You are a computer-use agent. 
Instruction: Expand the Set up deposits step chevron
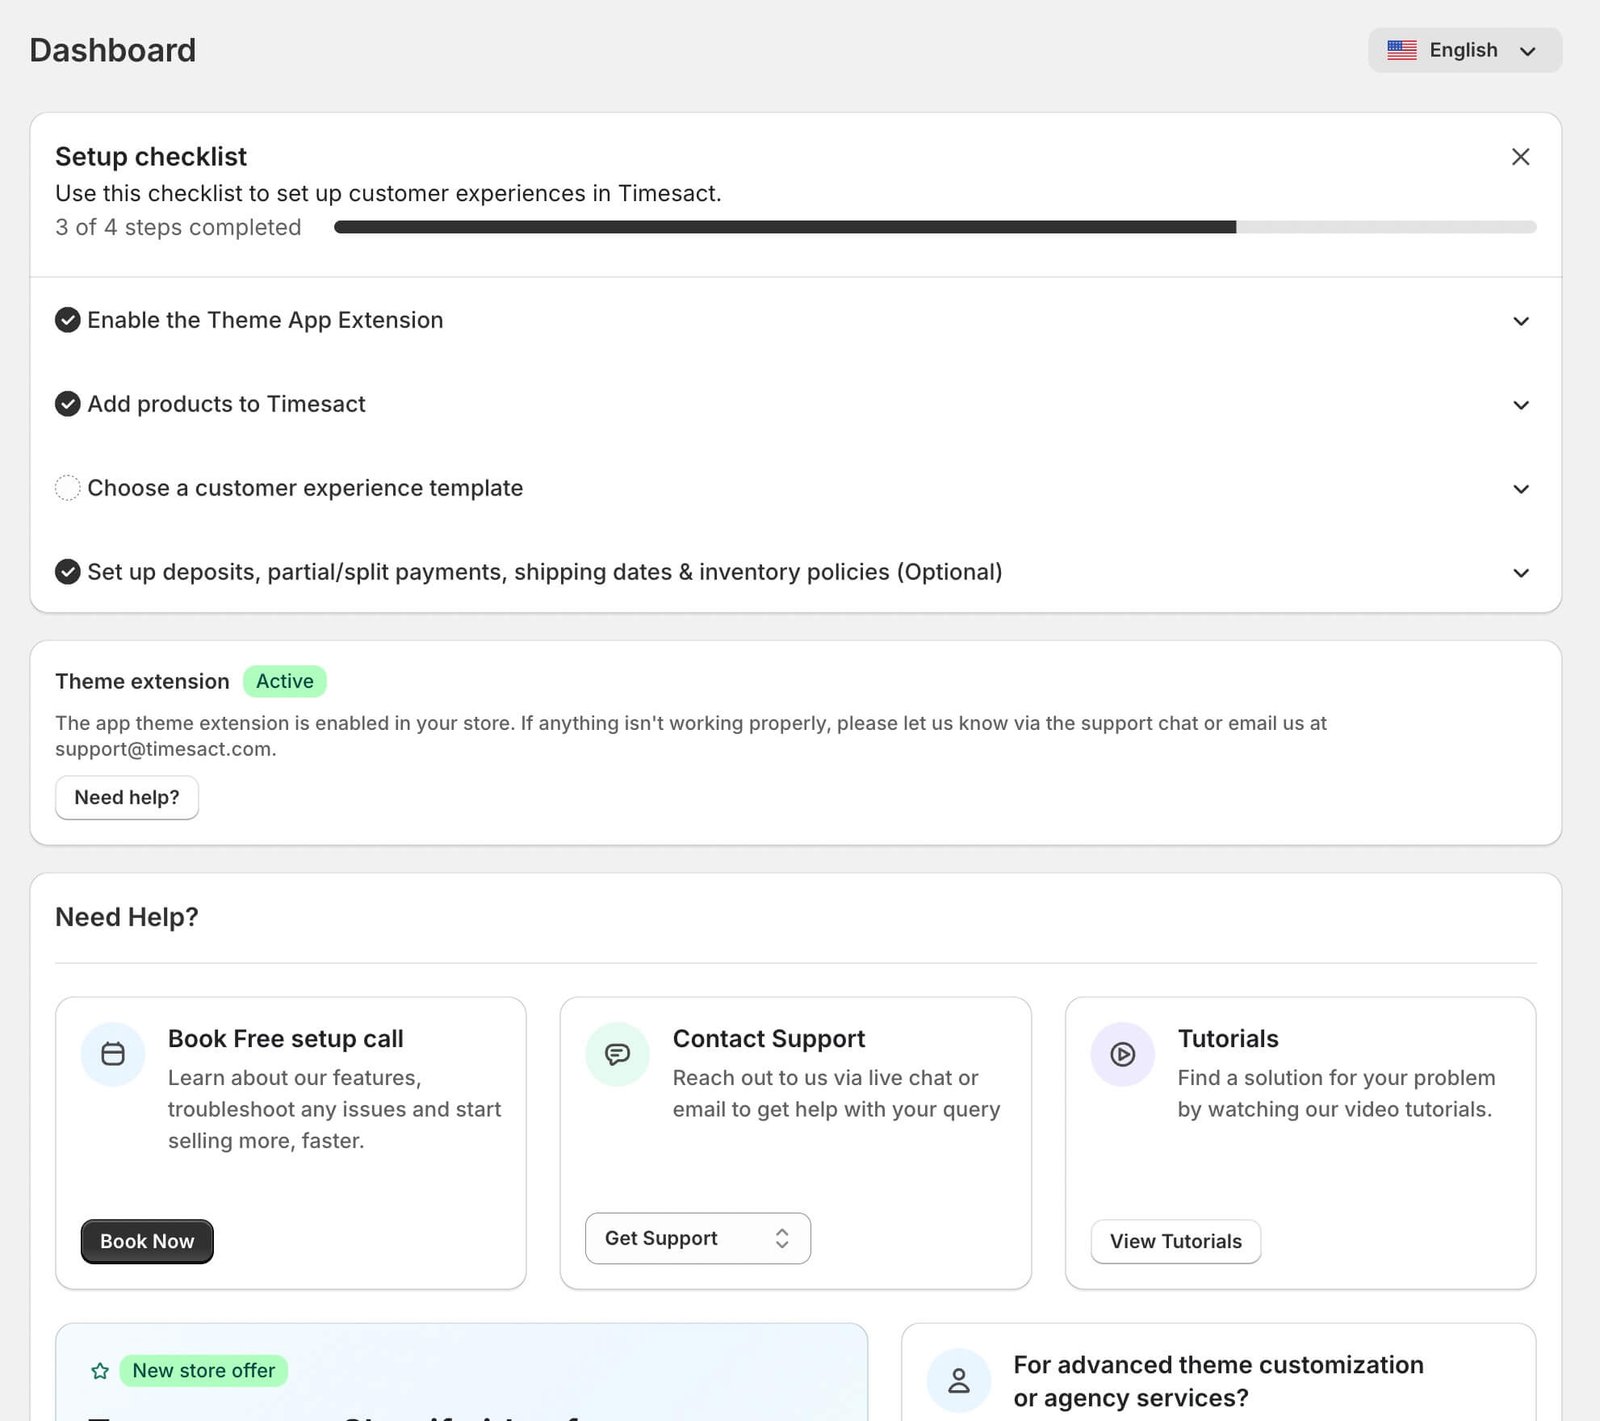tap(1521, 573)
